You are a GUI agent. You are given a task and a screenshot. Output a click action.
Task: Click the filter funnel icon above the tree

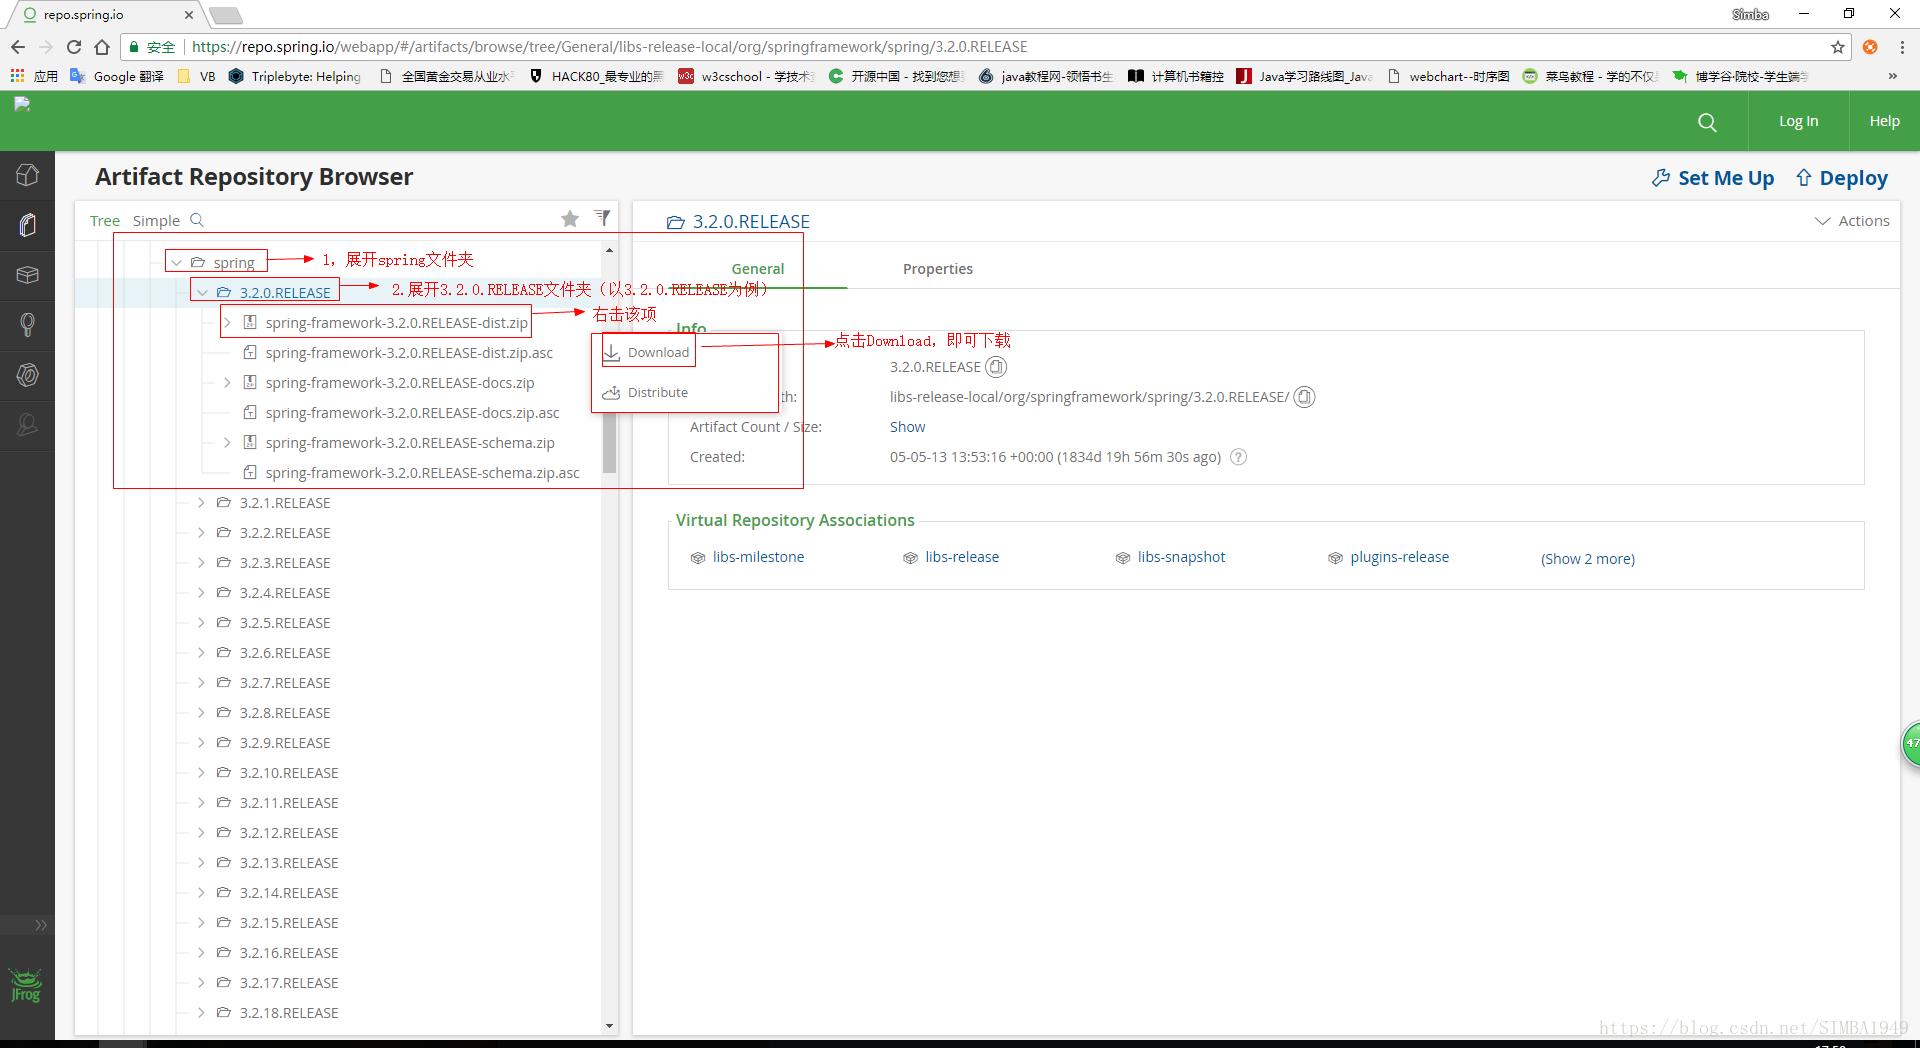click(602, 217)
